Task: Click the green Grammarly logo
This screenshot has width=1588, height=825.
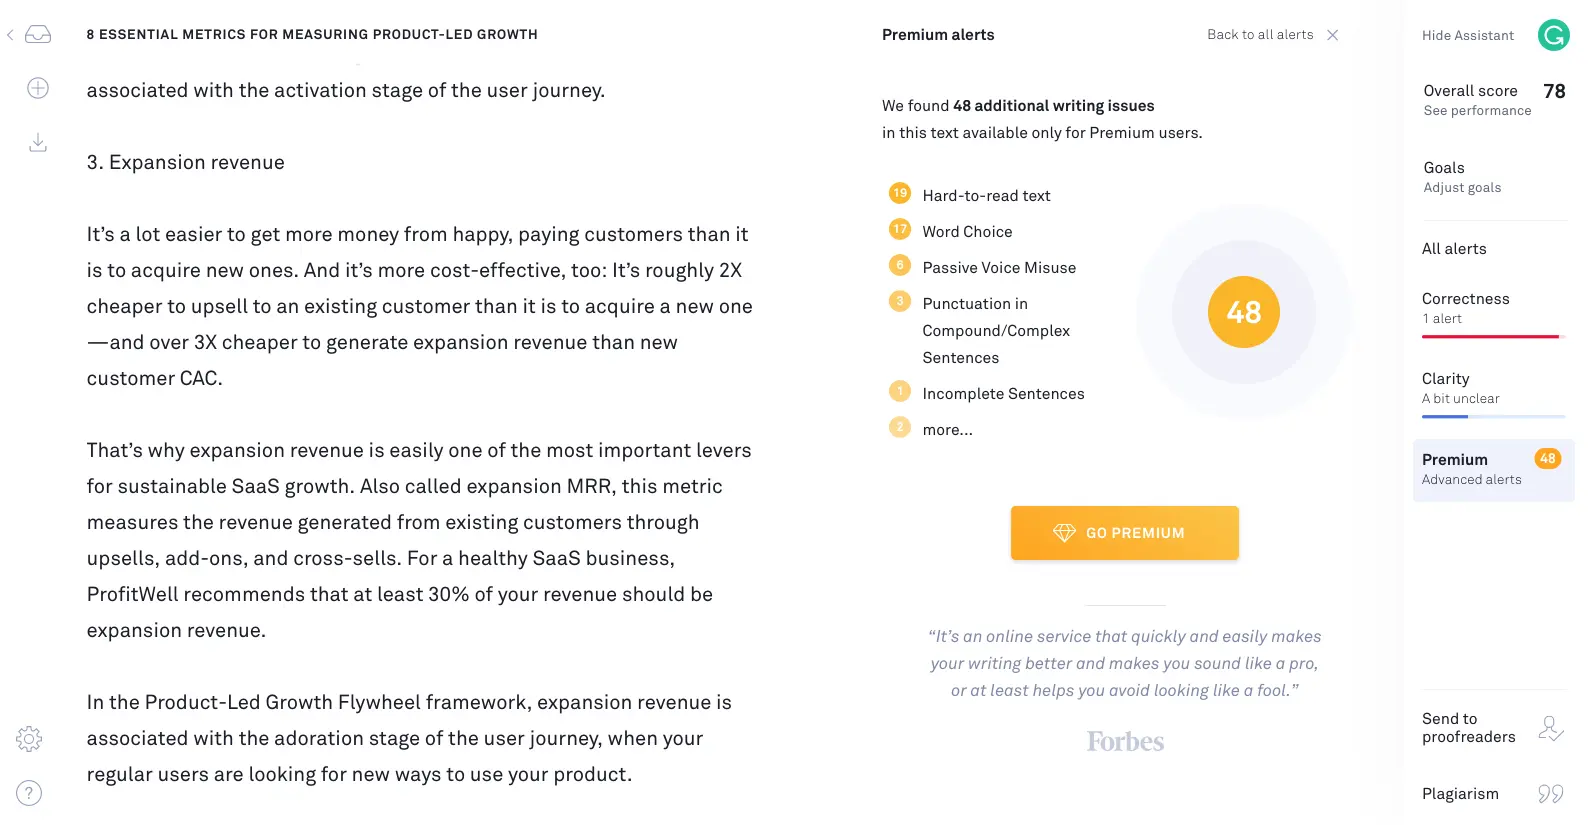Action: pyautogui.click(x=1553, y=35)
